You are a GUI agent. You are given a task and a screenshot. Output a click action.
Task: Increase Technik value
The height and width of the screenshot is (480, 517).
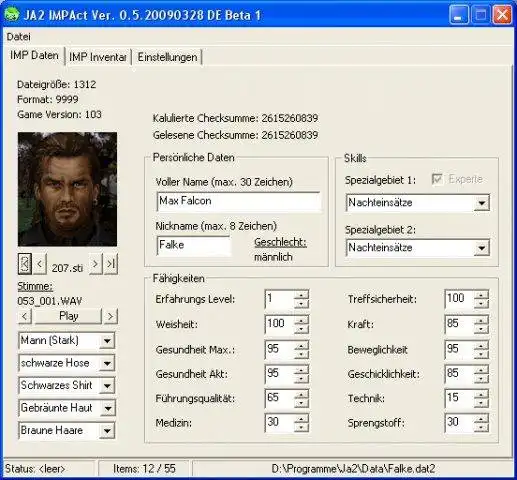(x=481, y=394)
